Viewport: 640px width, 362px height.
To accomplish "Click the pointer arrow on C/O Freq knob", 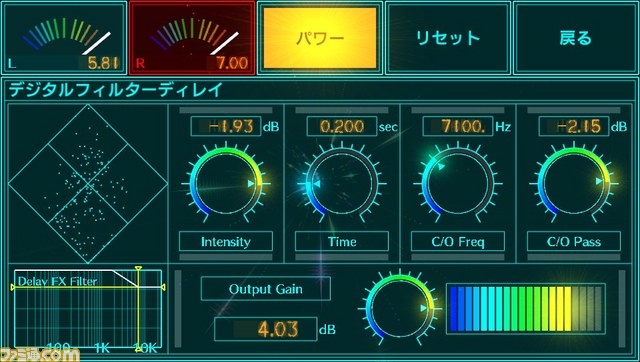I will pyautogui.click(x=441, y=167).
